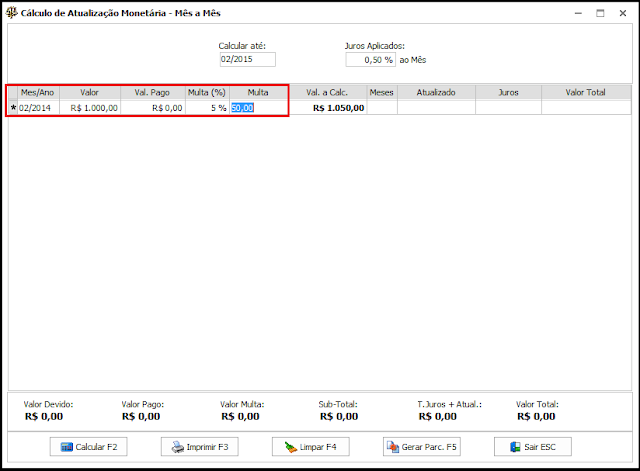The height and width of the screenshot is (471, 640).
Task: Select the Juros column header
Action: pyautogui.click(x=508, y=93)
